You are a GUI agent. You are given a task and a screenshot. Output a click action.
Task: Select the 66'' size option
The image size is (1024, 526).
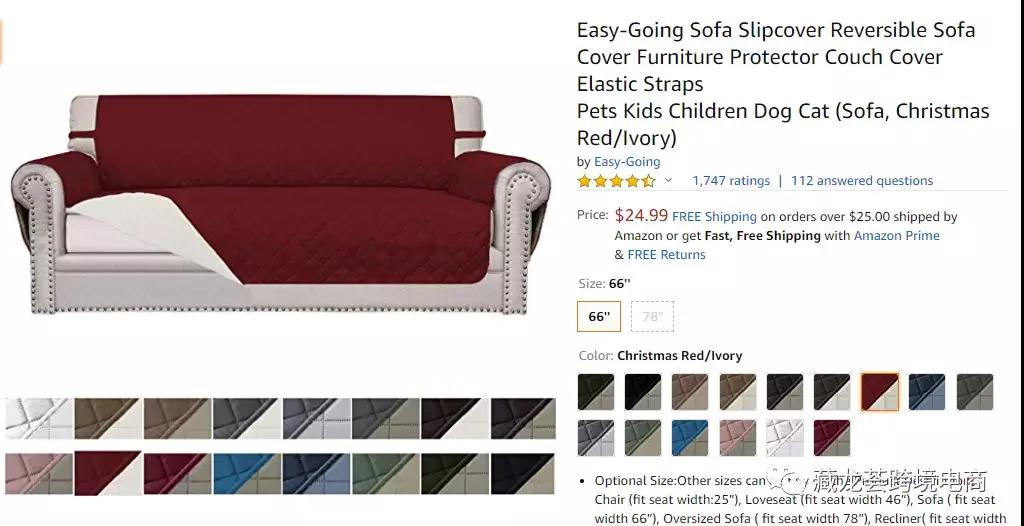pyautogui.click(x=598, y=317)
